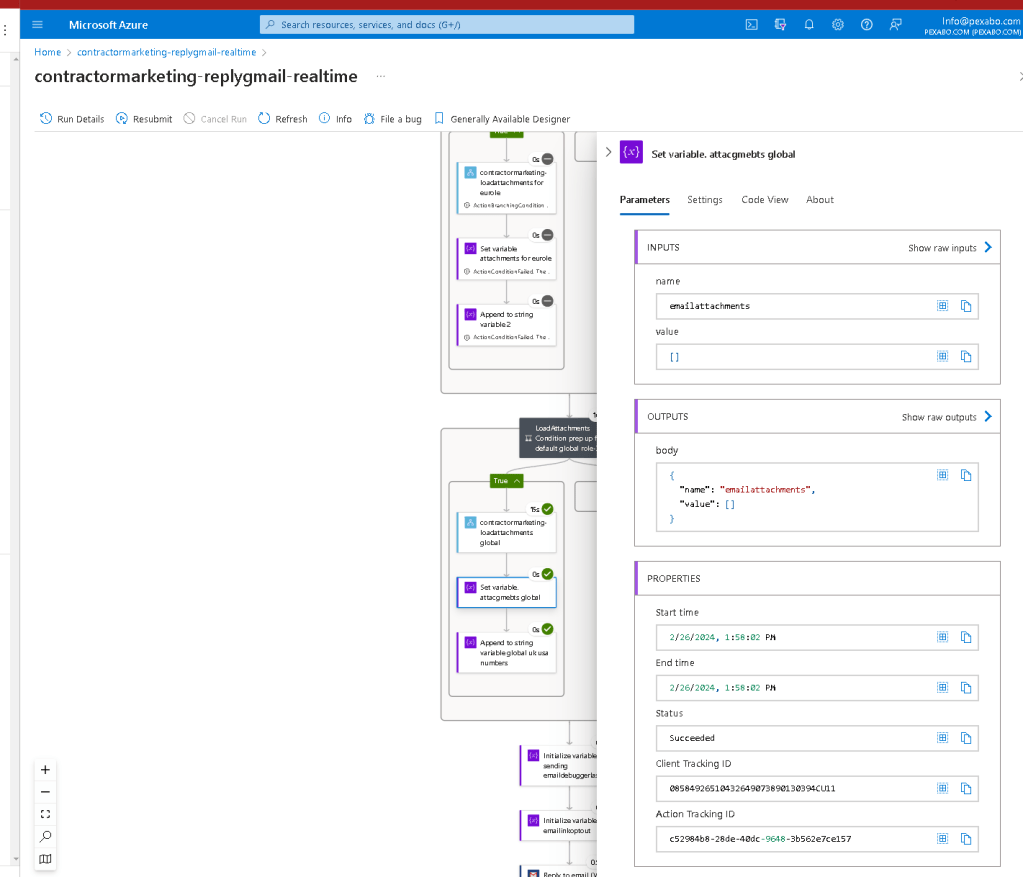Open the ellipsis menu next to the title
Image resolution: width=1023 pixels, height=877 pixels.
[x=380, y=76]
